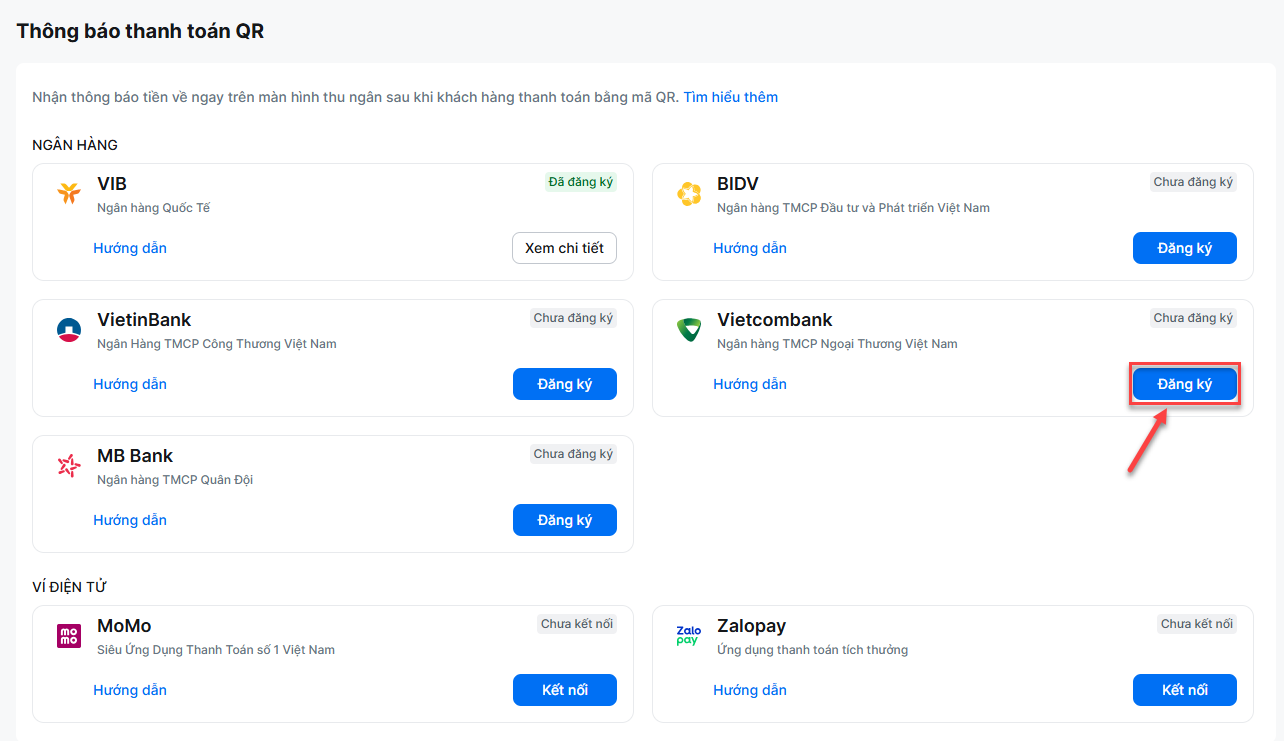Open the VietinBank 'Hướng dẫn' guide link
1284x741 pixels.
(x=130, y=384)
